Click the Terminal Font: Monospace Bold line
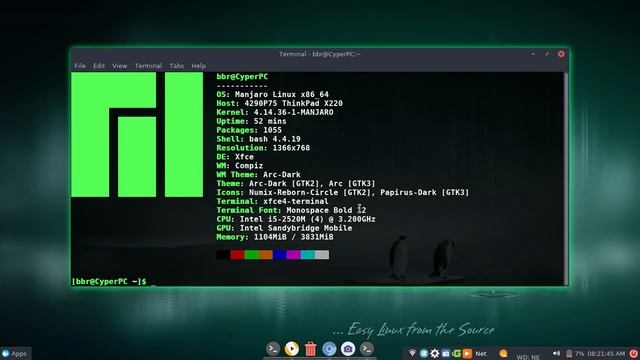640x360 pixels. pyautogui.click(x=291, y=210)
